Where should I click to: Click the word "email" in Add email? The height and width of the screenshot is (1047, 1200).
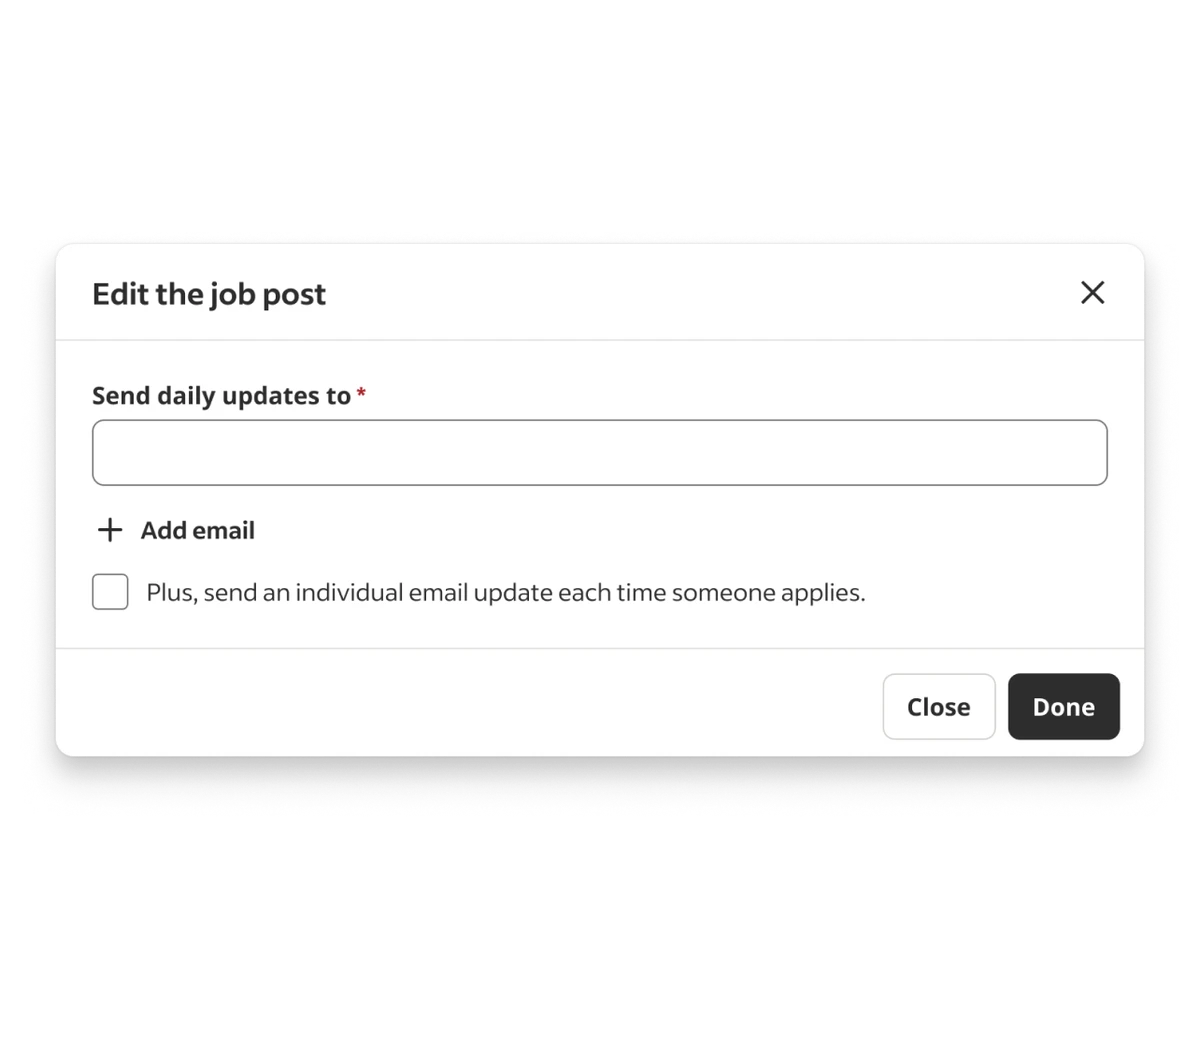click(x=225, y=530)
